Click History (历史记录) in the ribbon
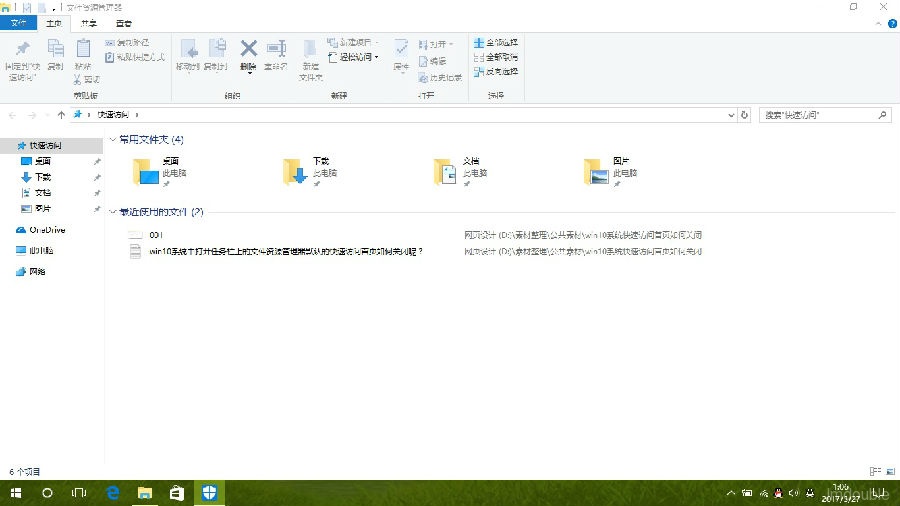Image resolution: width=900 pixels, height=506 pixels. click(x=440, y=77)
